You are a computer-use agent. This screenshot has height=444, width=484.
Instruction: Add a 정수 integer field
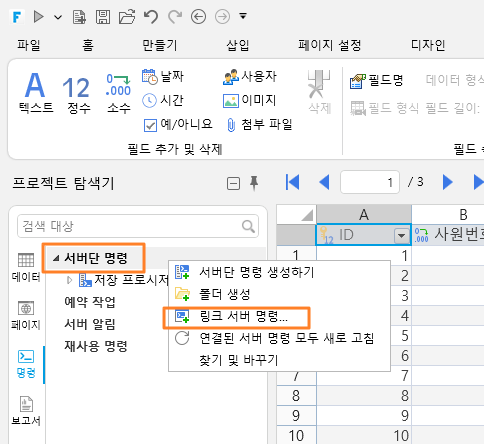click(x=78, y=95)
